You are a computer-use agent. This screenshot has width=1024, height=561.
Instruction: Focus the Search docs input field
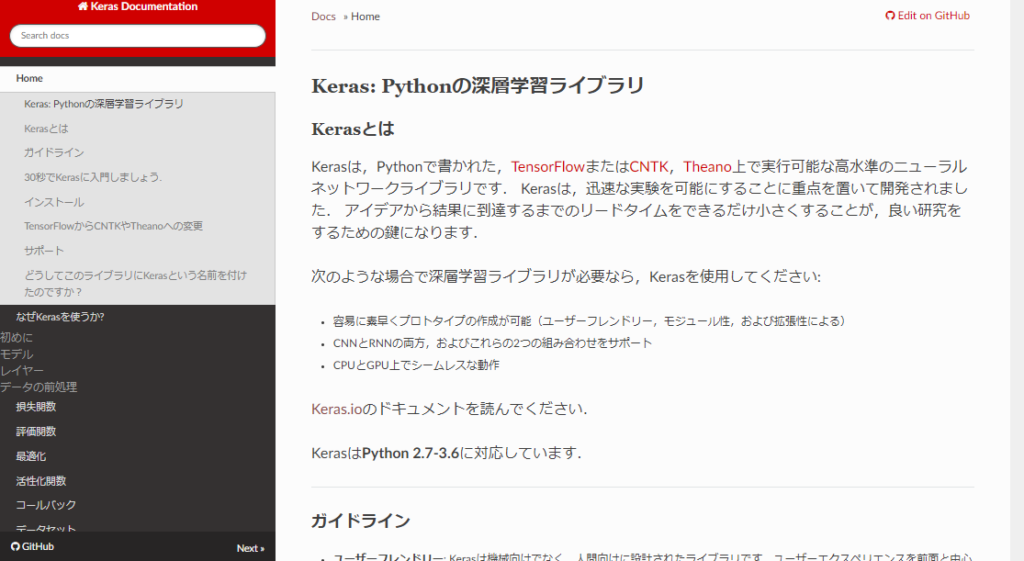click(x=138, y=36)
